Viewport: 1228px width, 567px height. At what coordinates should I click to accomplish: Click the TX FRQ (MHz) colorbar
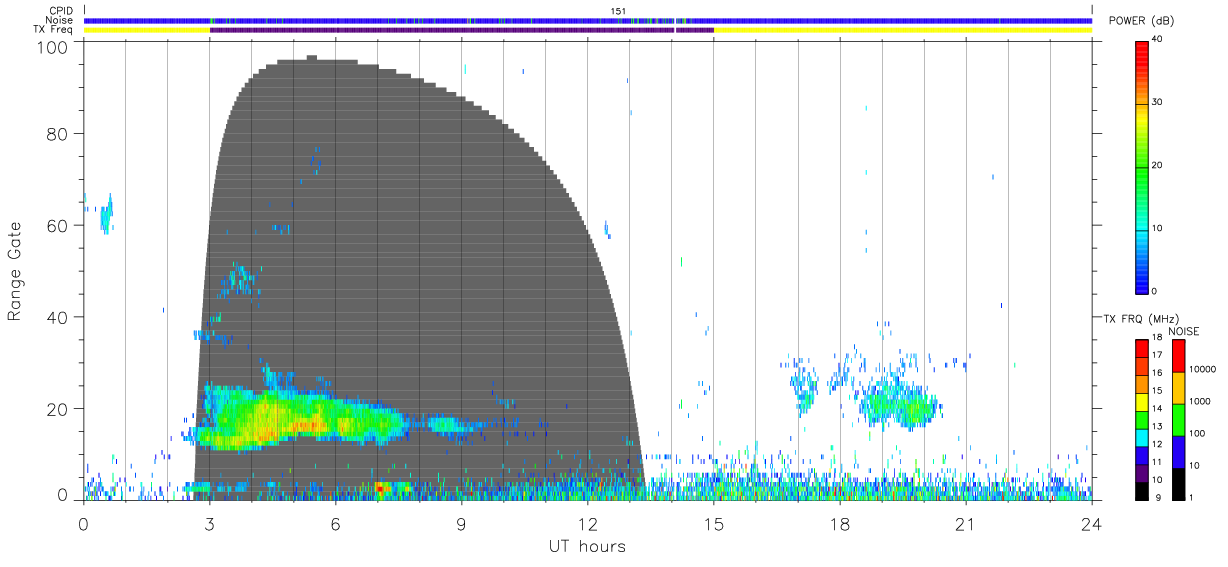[1142, 418]
